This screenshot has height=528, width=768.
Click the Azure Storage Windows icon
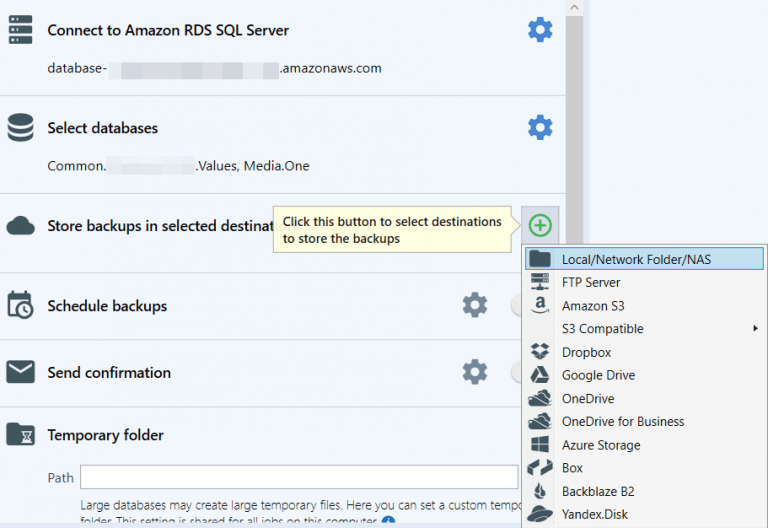(540, 445)
